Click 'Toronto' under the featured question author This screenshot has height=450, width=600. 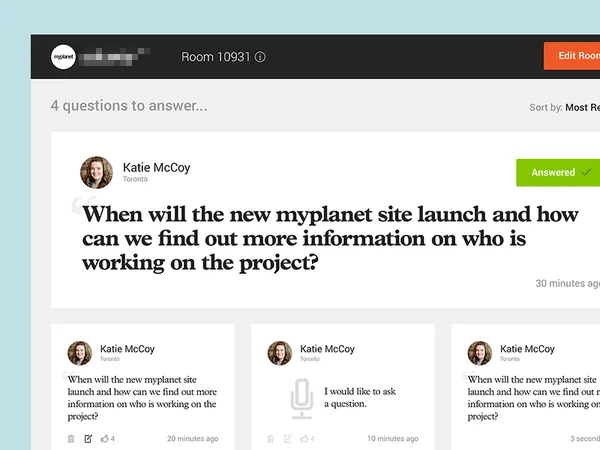135,179
